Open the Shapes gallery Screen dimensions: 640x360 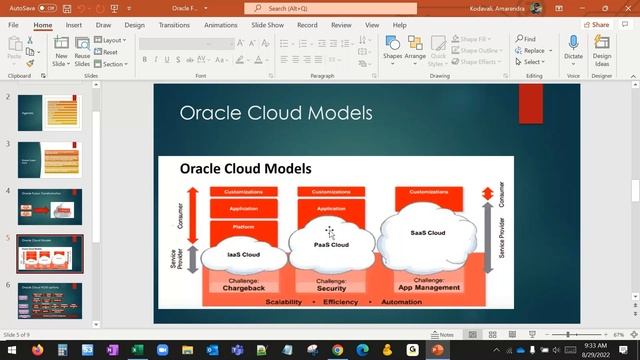tap(392, 51)
